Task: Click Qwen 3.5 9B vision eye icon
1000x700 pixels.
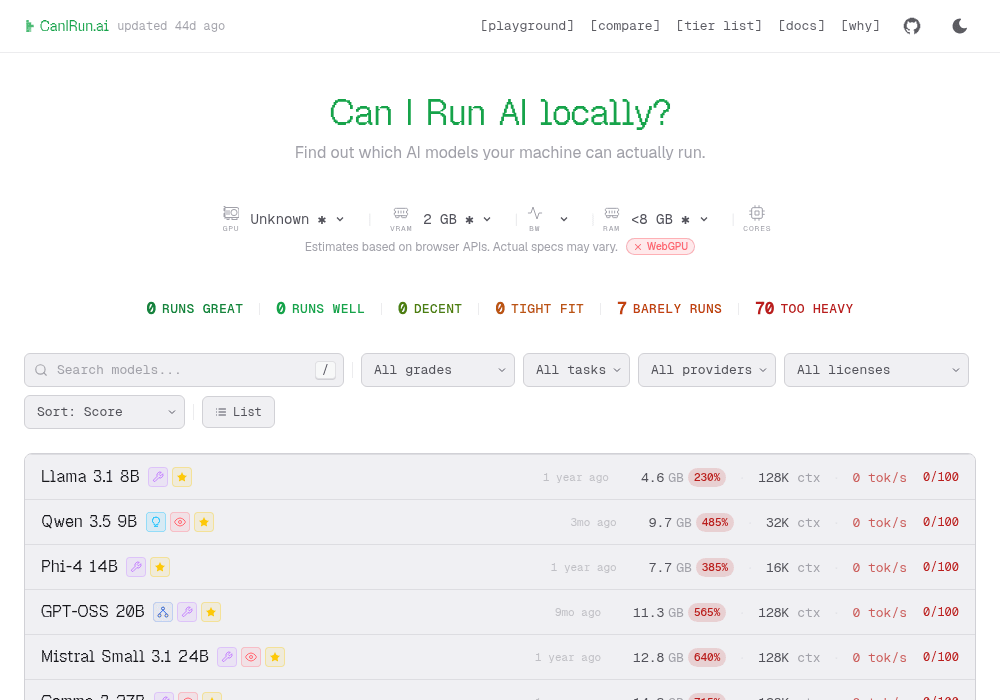Action: pyautogui.click(x=180, y=522)
